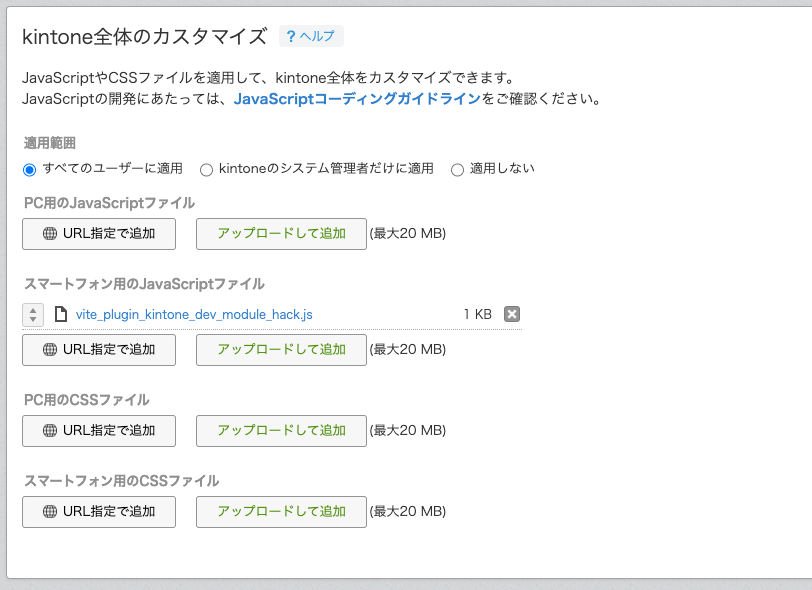Open the ヘルプ help link
This screenshot has width=812, height=590.
coord(311,36)
